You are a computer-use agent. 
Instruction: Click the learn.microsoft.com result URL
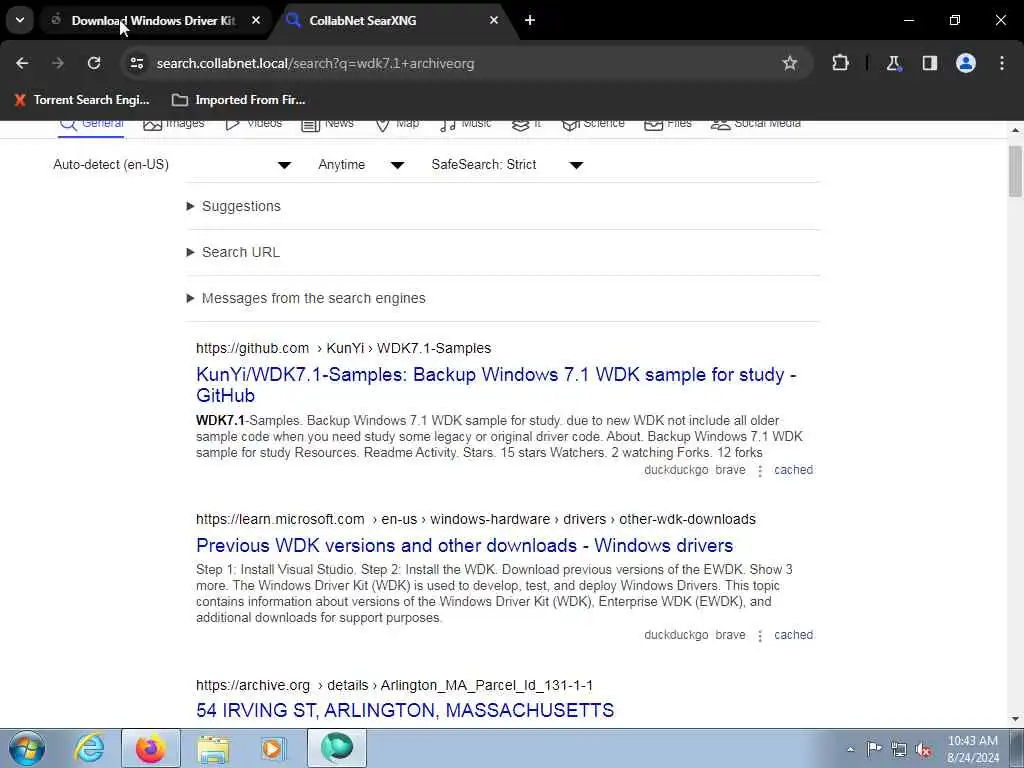(x=475, y=519)
